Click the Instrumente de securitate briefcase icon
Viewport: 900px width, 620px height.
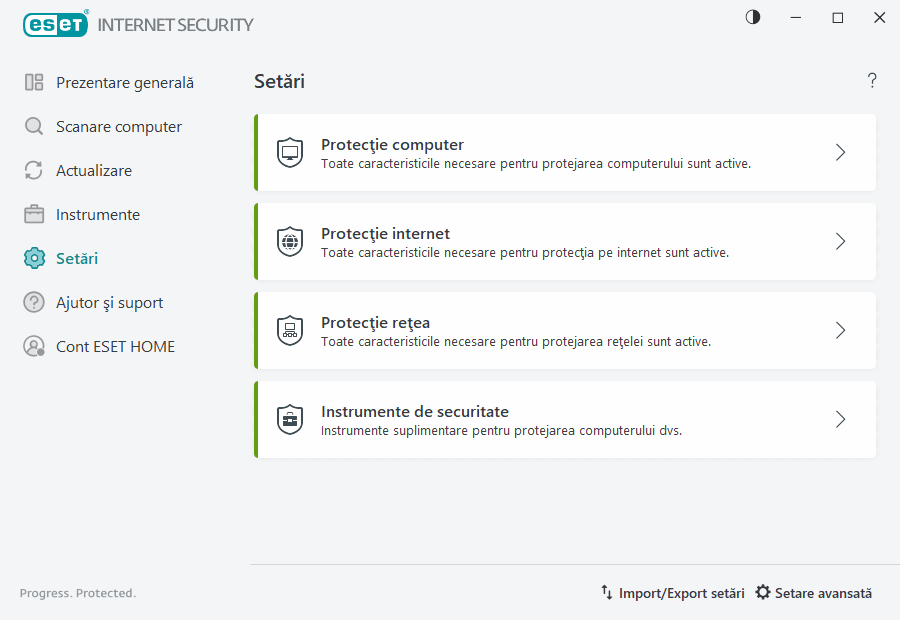(290, 419)
